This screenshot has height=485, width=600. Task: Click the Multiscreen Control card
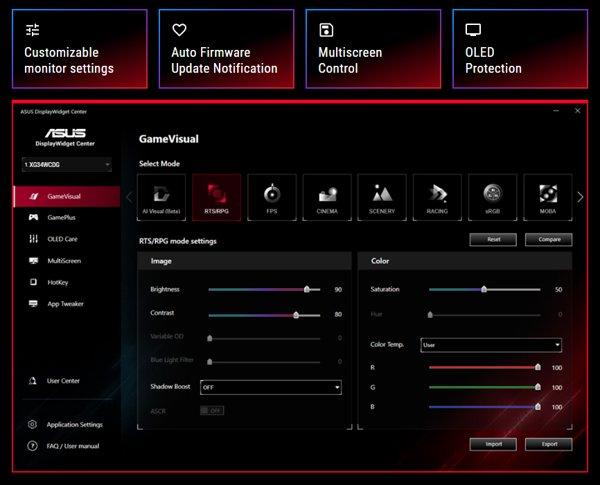click(x=373, y=49)
